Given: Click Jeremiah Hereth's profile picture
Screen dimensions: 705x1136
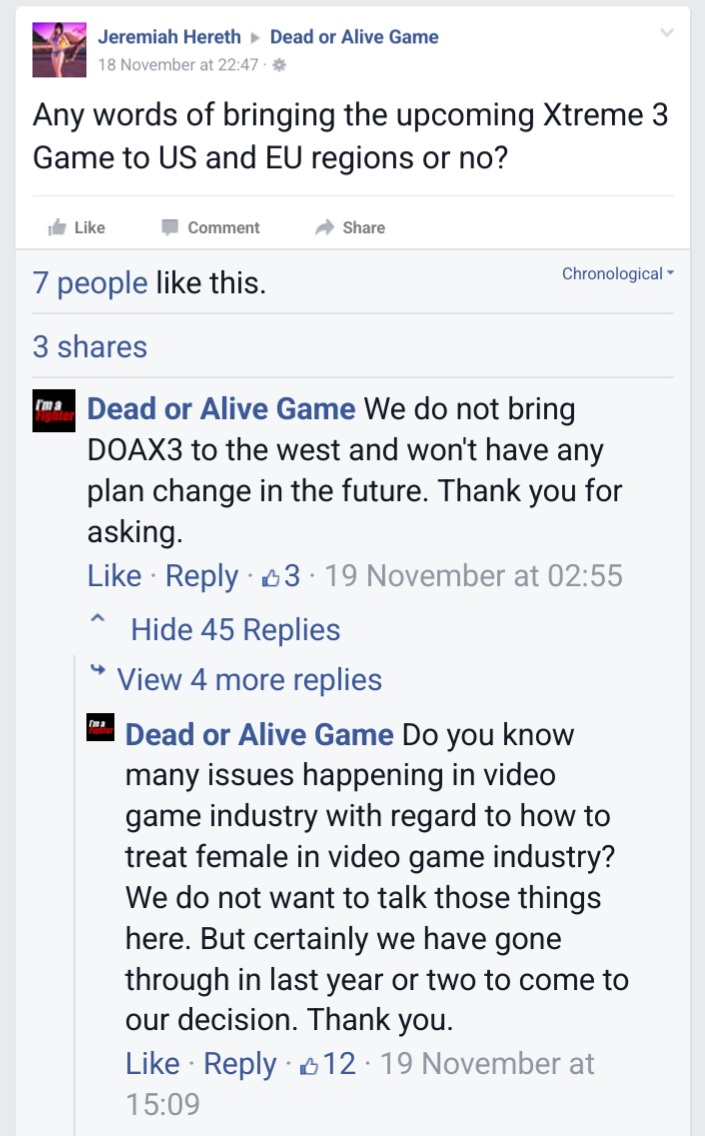Looking at the screenshot, I should [x=59, y=49].
